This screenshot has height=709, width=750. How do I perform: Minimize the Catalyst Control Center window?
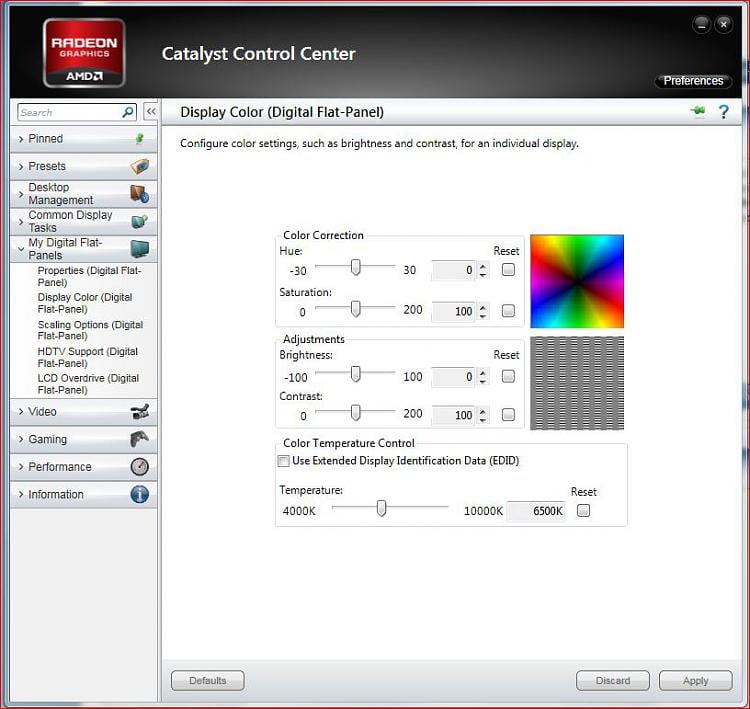click(x=701, y=24)
